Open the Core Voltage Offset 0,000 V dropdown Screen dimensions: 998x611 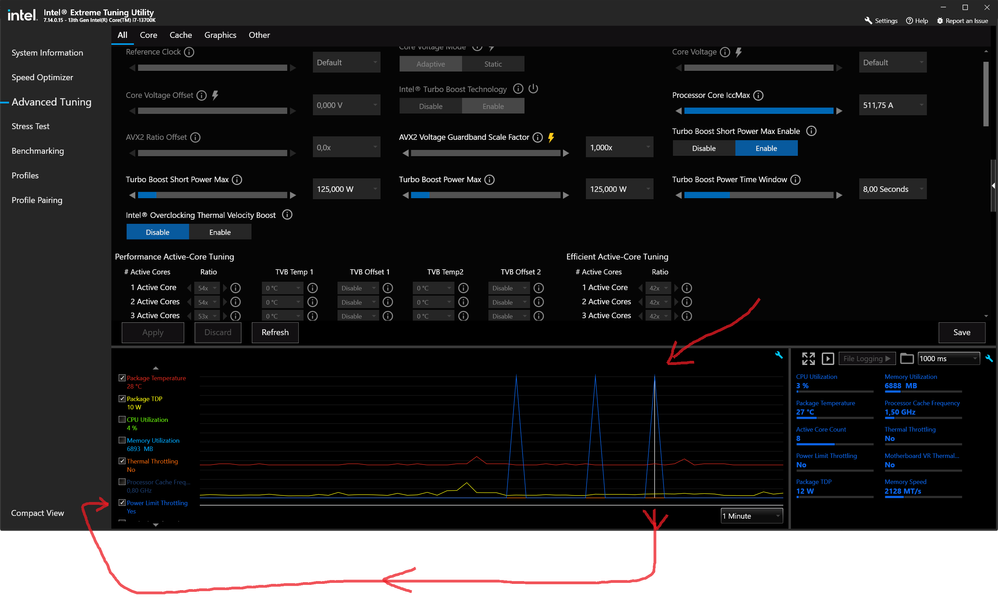click(x=346, y=105)
